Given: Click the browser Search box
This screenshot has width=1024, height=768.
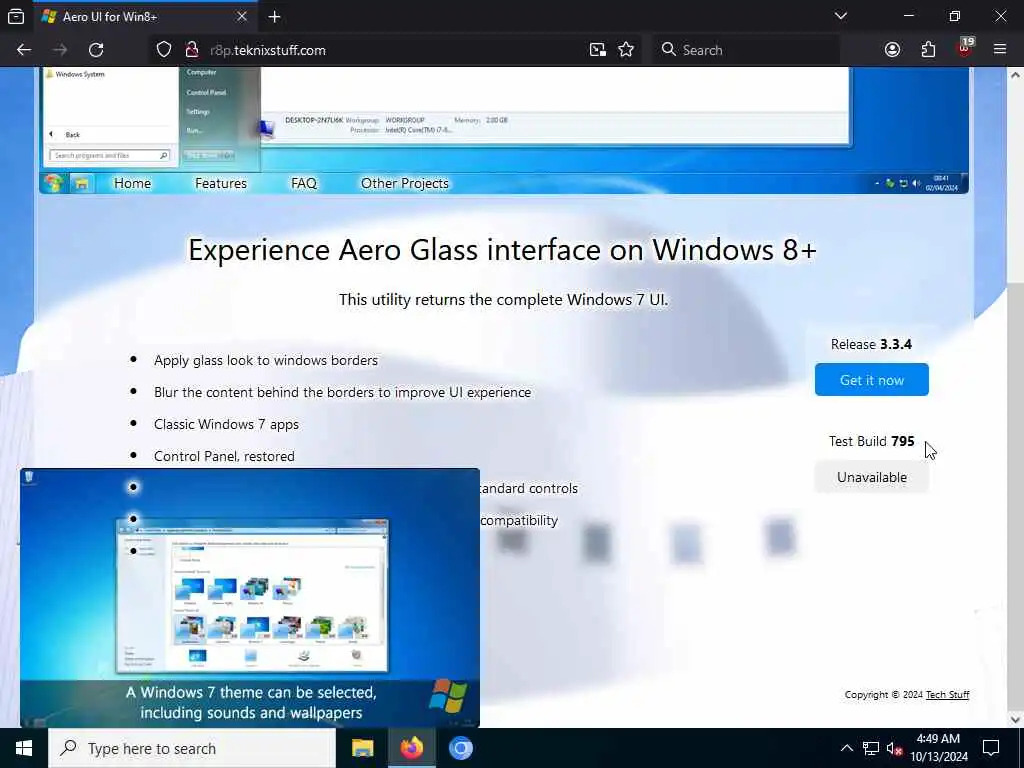Looking at the screenshot, I should click(x=748, y=50).
